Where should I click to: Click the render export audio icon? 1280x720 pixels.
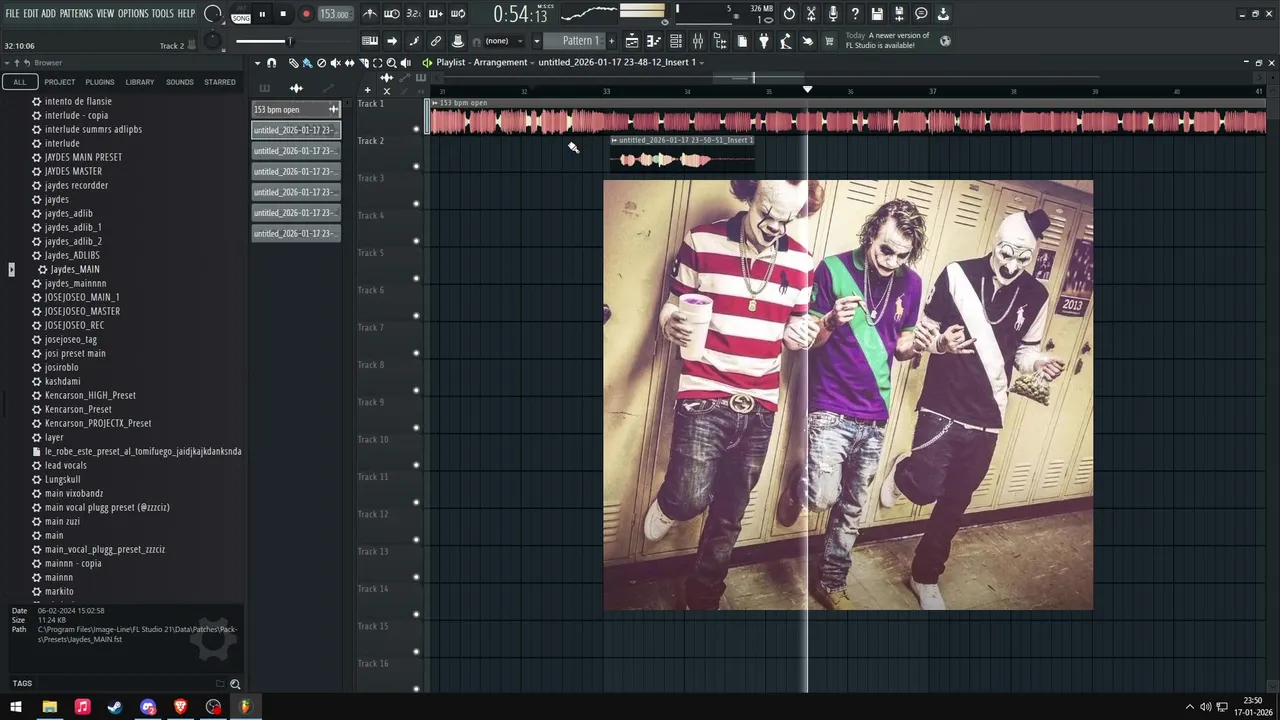(x=899, y=14)
